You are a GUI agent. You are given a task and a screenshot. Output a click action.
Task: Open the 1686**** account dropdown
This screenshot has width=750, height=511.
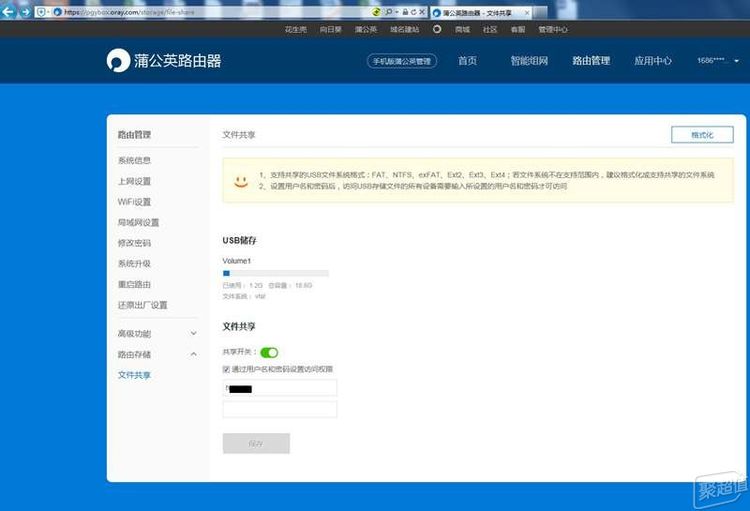(718, 61)
